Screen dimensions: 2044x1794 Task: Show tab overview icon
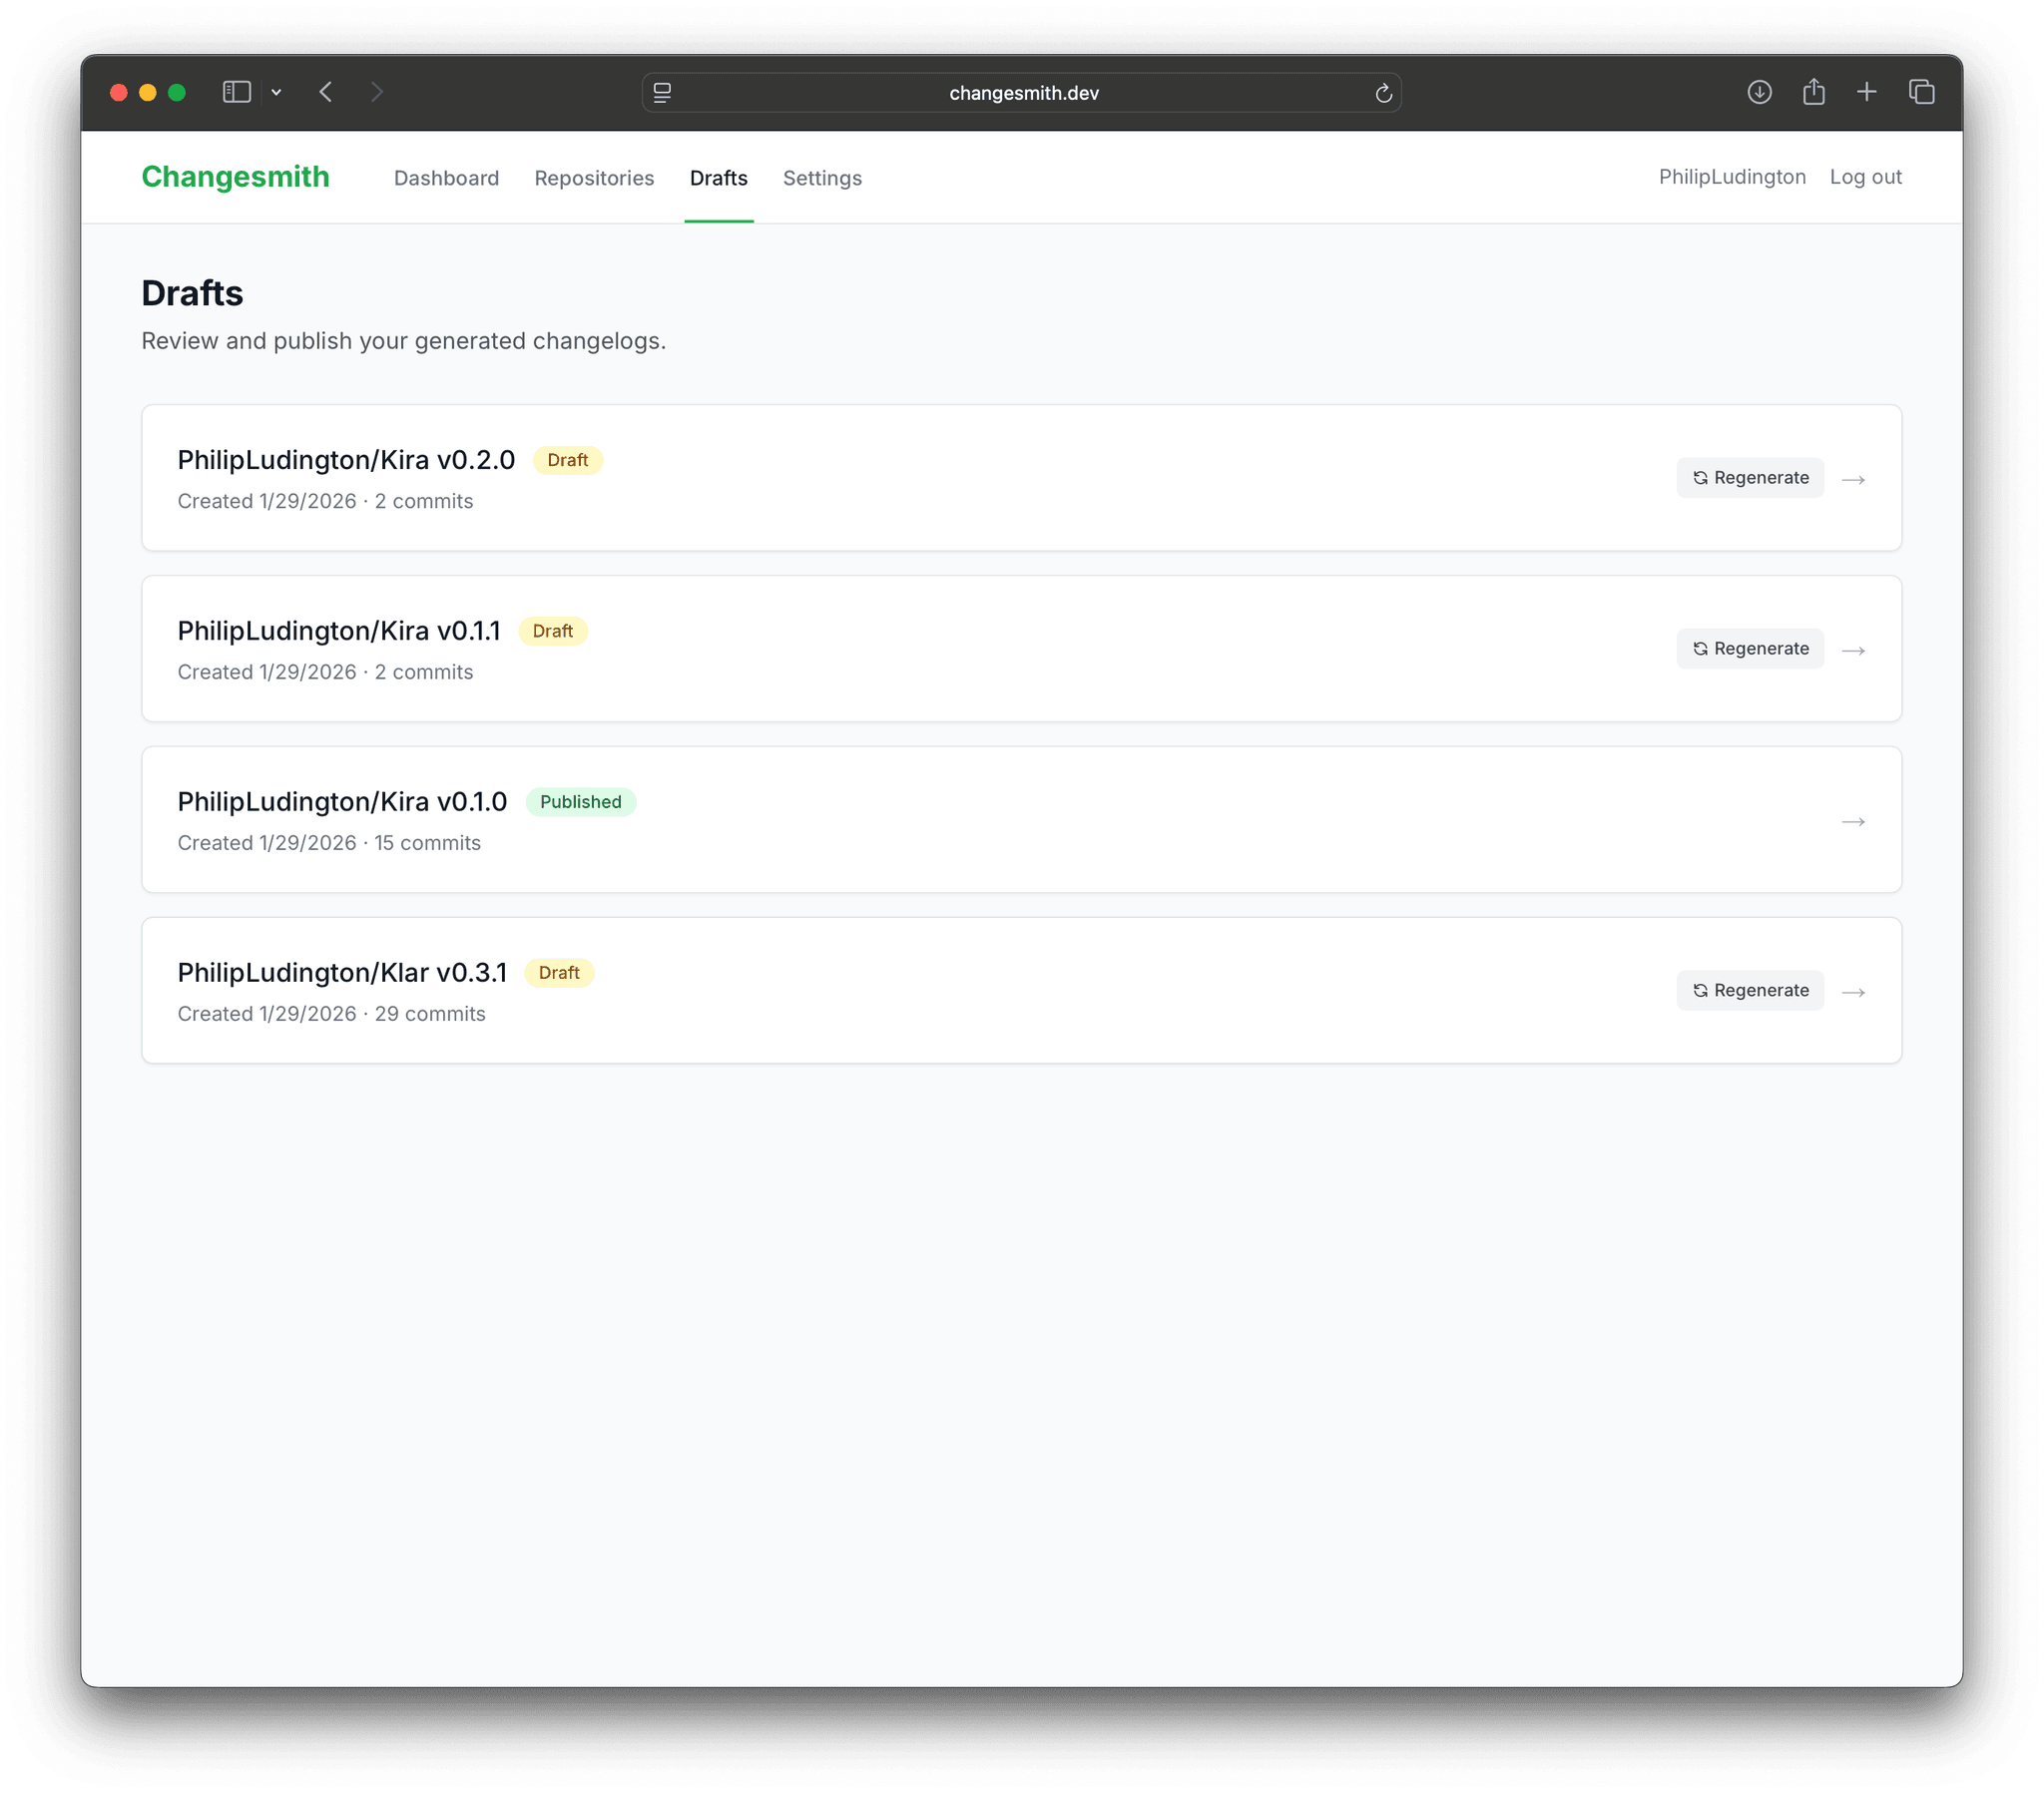click(1921, 92)
